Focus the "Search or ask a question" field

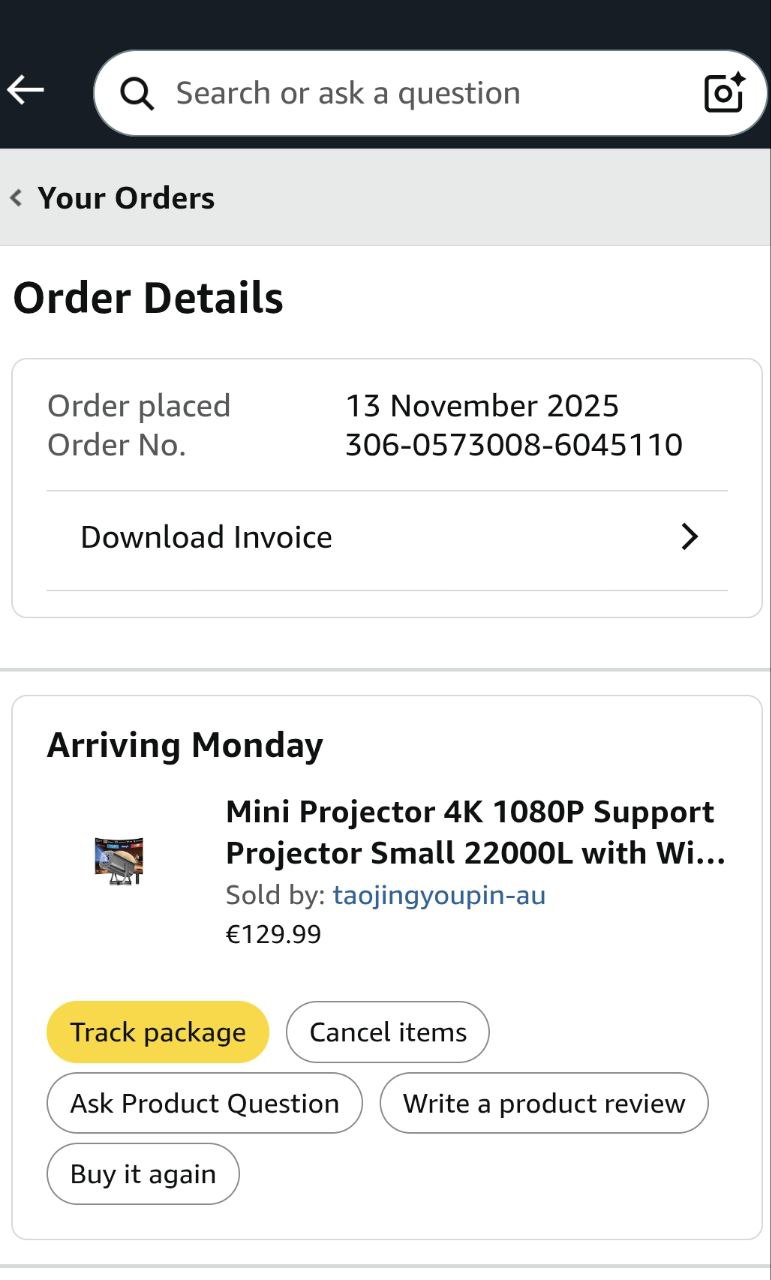tap(400, 93)
